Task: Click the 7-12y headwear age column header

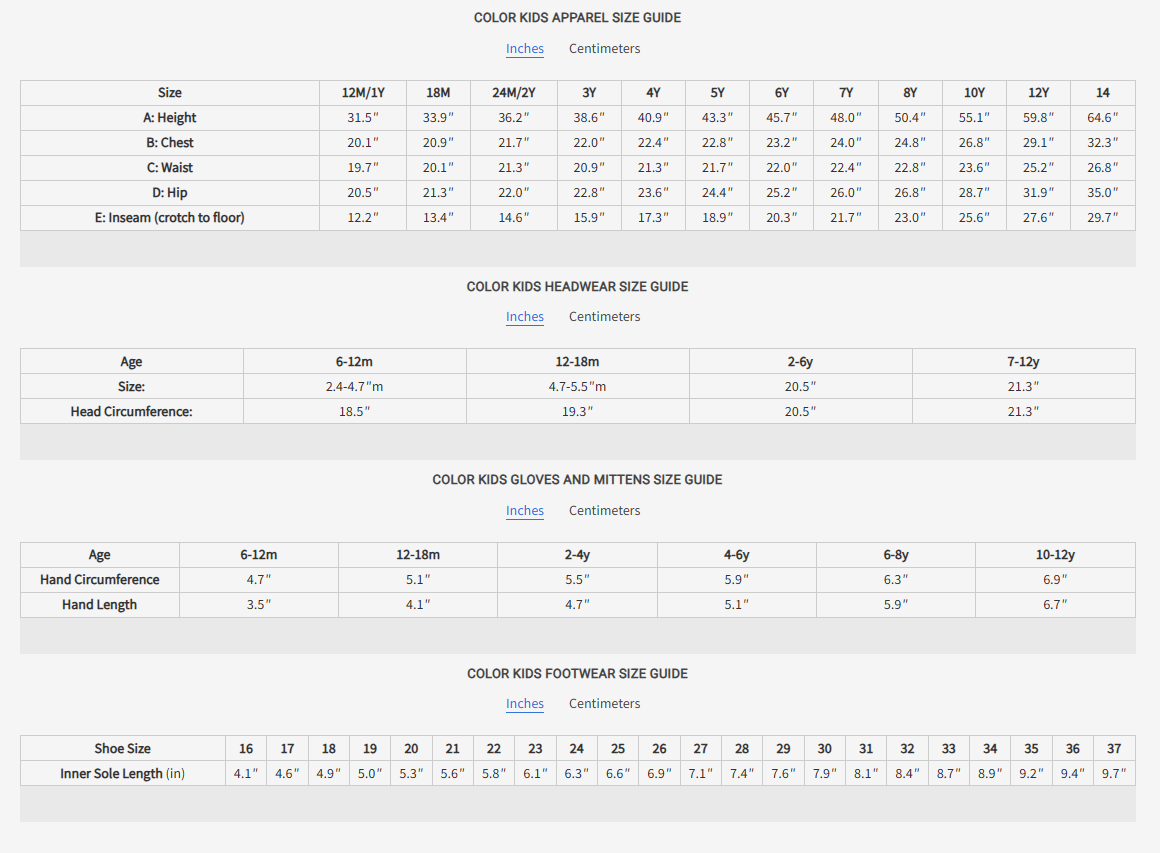Action: (1023, 362)
